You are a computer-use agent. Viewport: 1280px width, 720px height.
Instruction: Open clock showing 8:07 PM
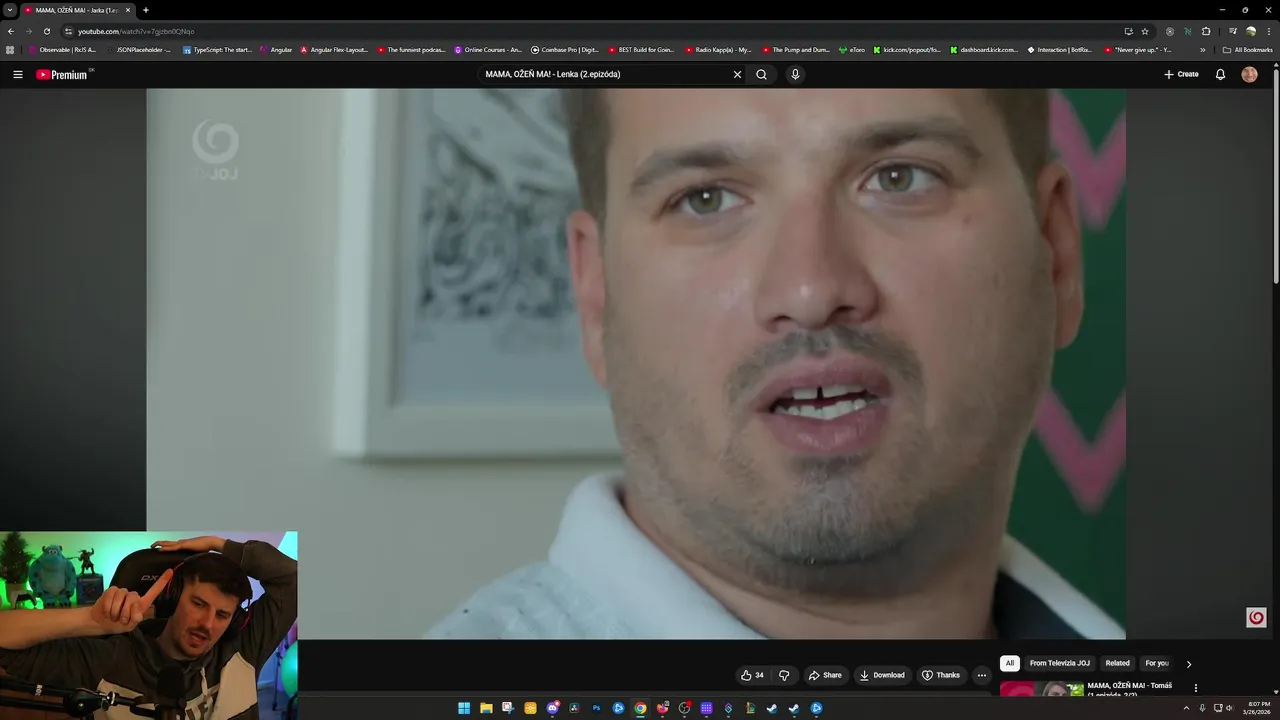(x=1258, y=708)
